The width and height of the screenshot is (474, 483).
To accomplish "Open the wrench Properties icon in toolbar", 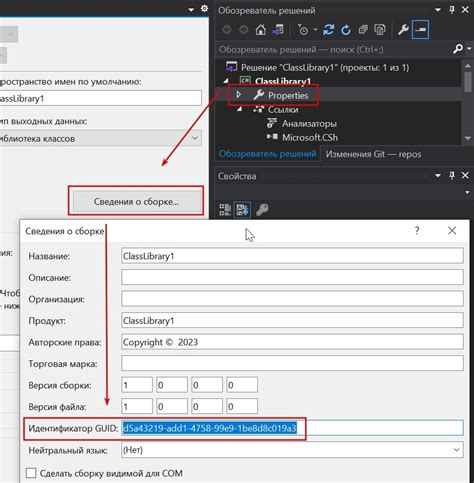I will tap(403, 30).
